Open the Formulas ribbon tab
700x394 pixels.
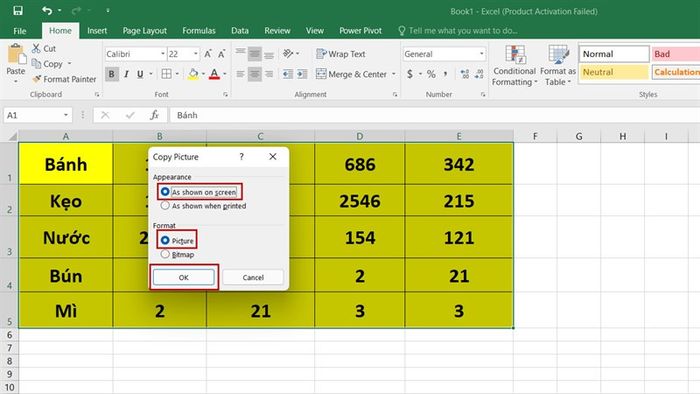click(199, 31)
